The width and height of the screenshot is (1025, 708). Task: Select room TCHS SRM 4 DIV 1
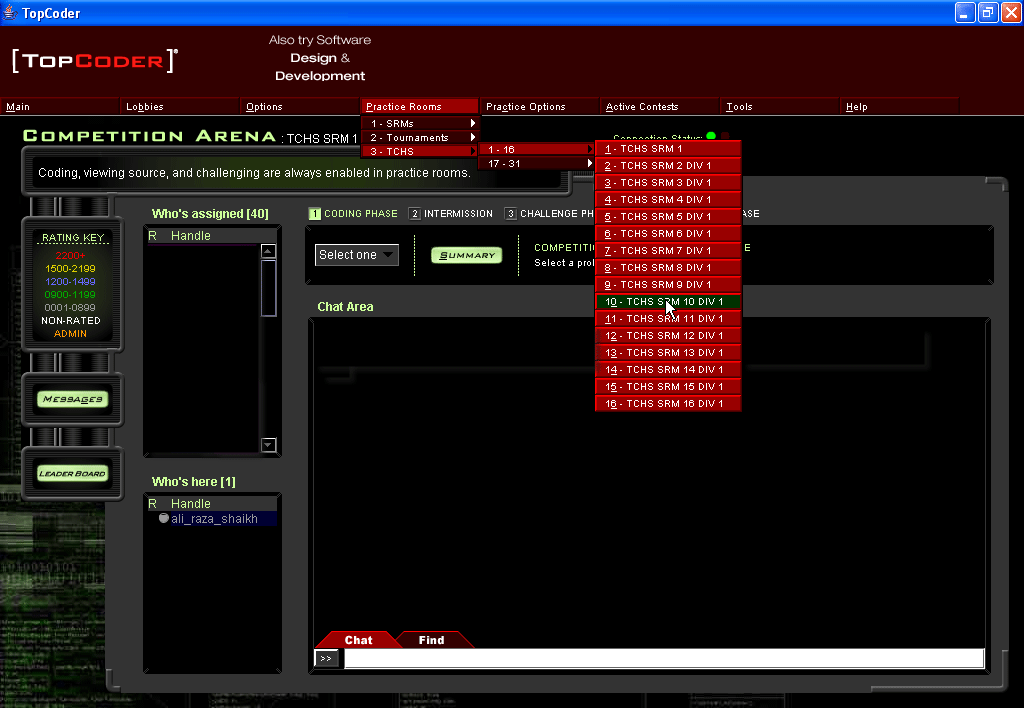click(x=668, y=200)
